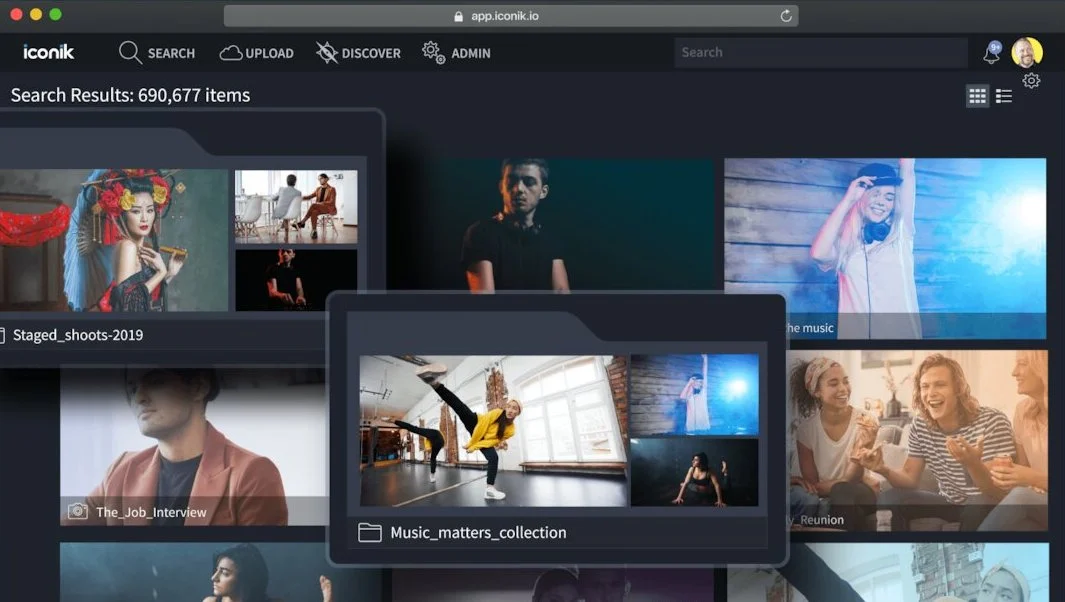Open the user profile avatar
The image size is (1065, 602).
1026,52
